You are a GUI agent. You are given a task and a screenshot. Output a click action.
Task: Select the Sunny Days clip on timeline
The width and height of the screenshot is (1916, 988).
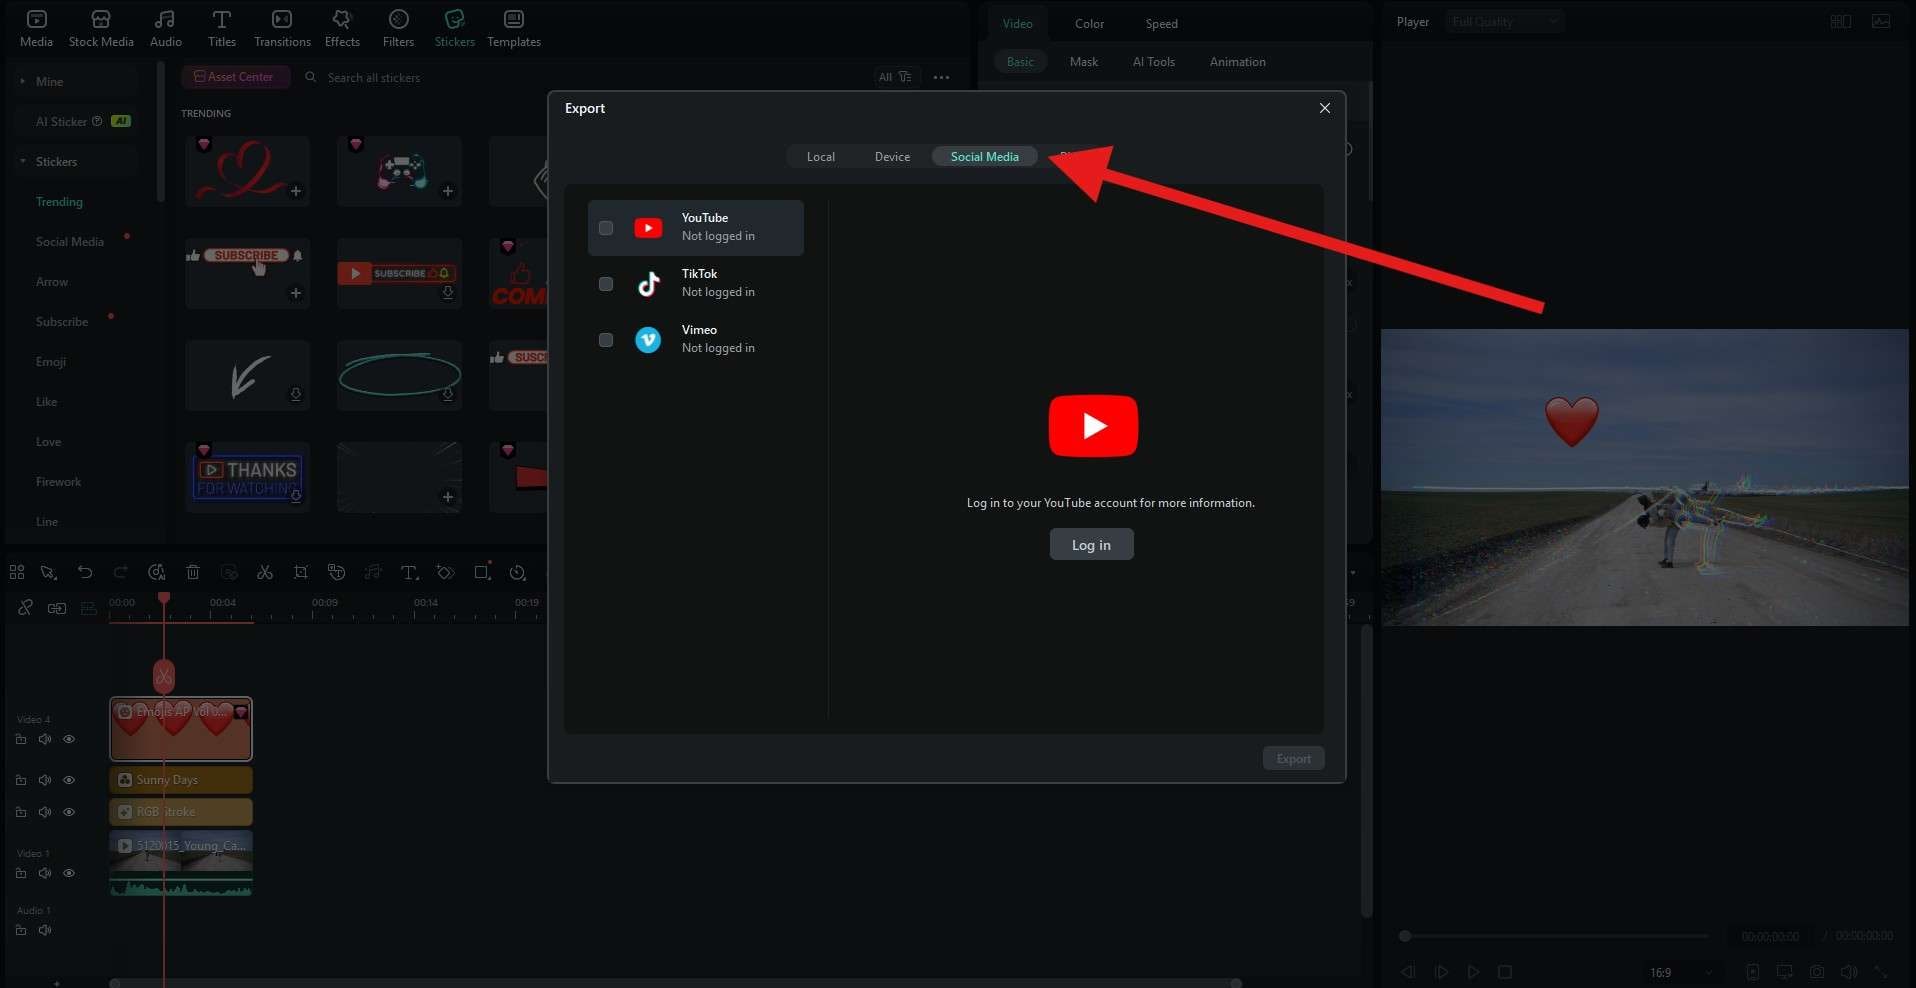(x=181, y=780)
